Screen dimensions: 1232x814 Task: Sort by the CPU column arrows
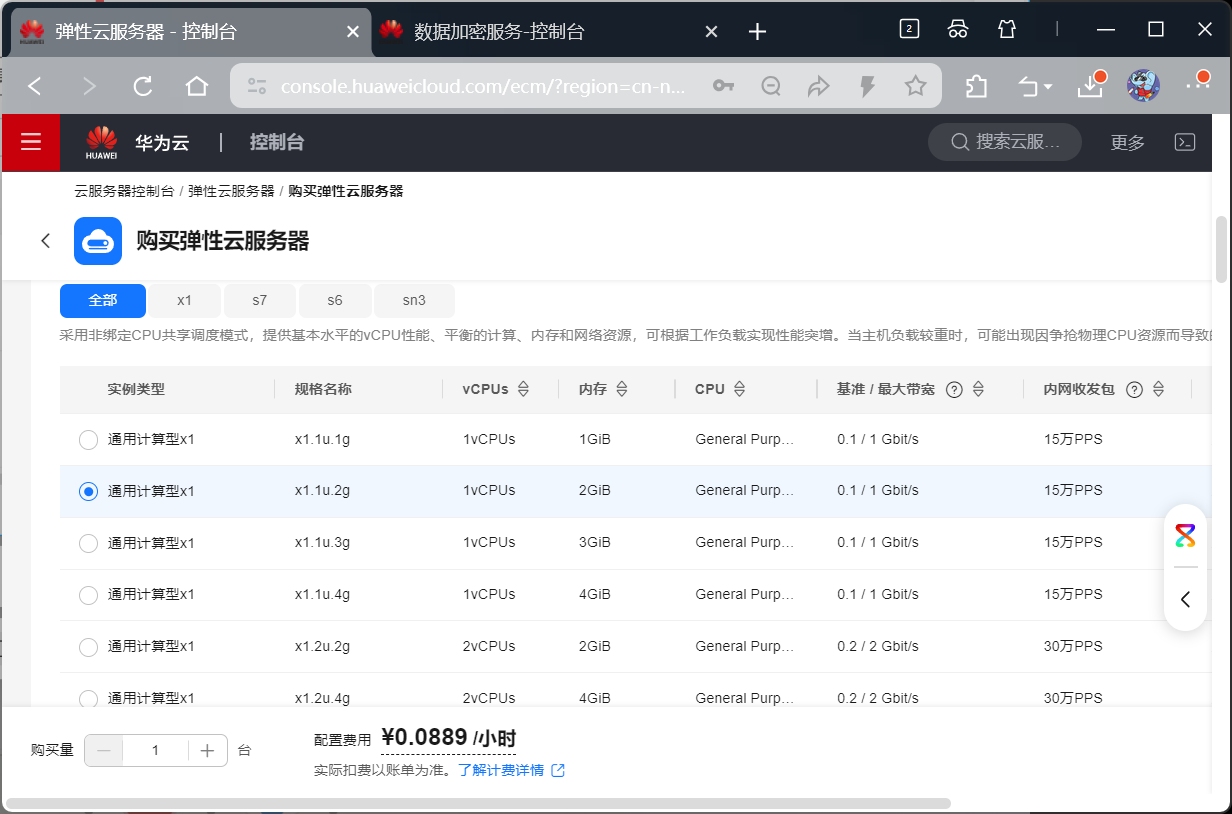(x=740, y=389)
